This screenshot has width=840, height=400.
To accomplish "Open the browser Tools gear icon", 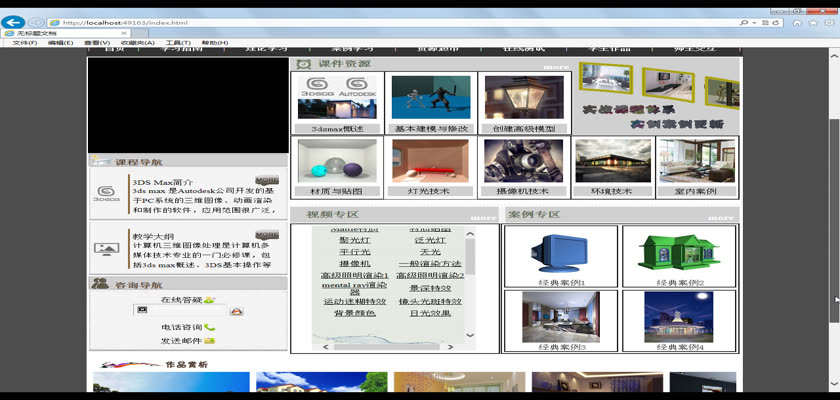I will pyautogui.click(x=829, y=23).
